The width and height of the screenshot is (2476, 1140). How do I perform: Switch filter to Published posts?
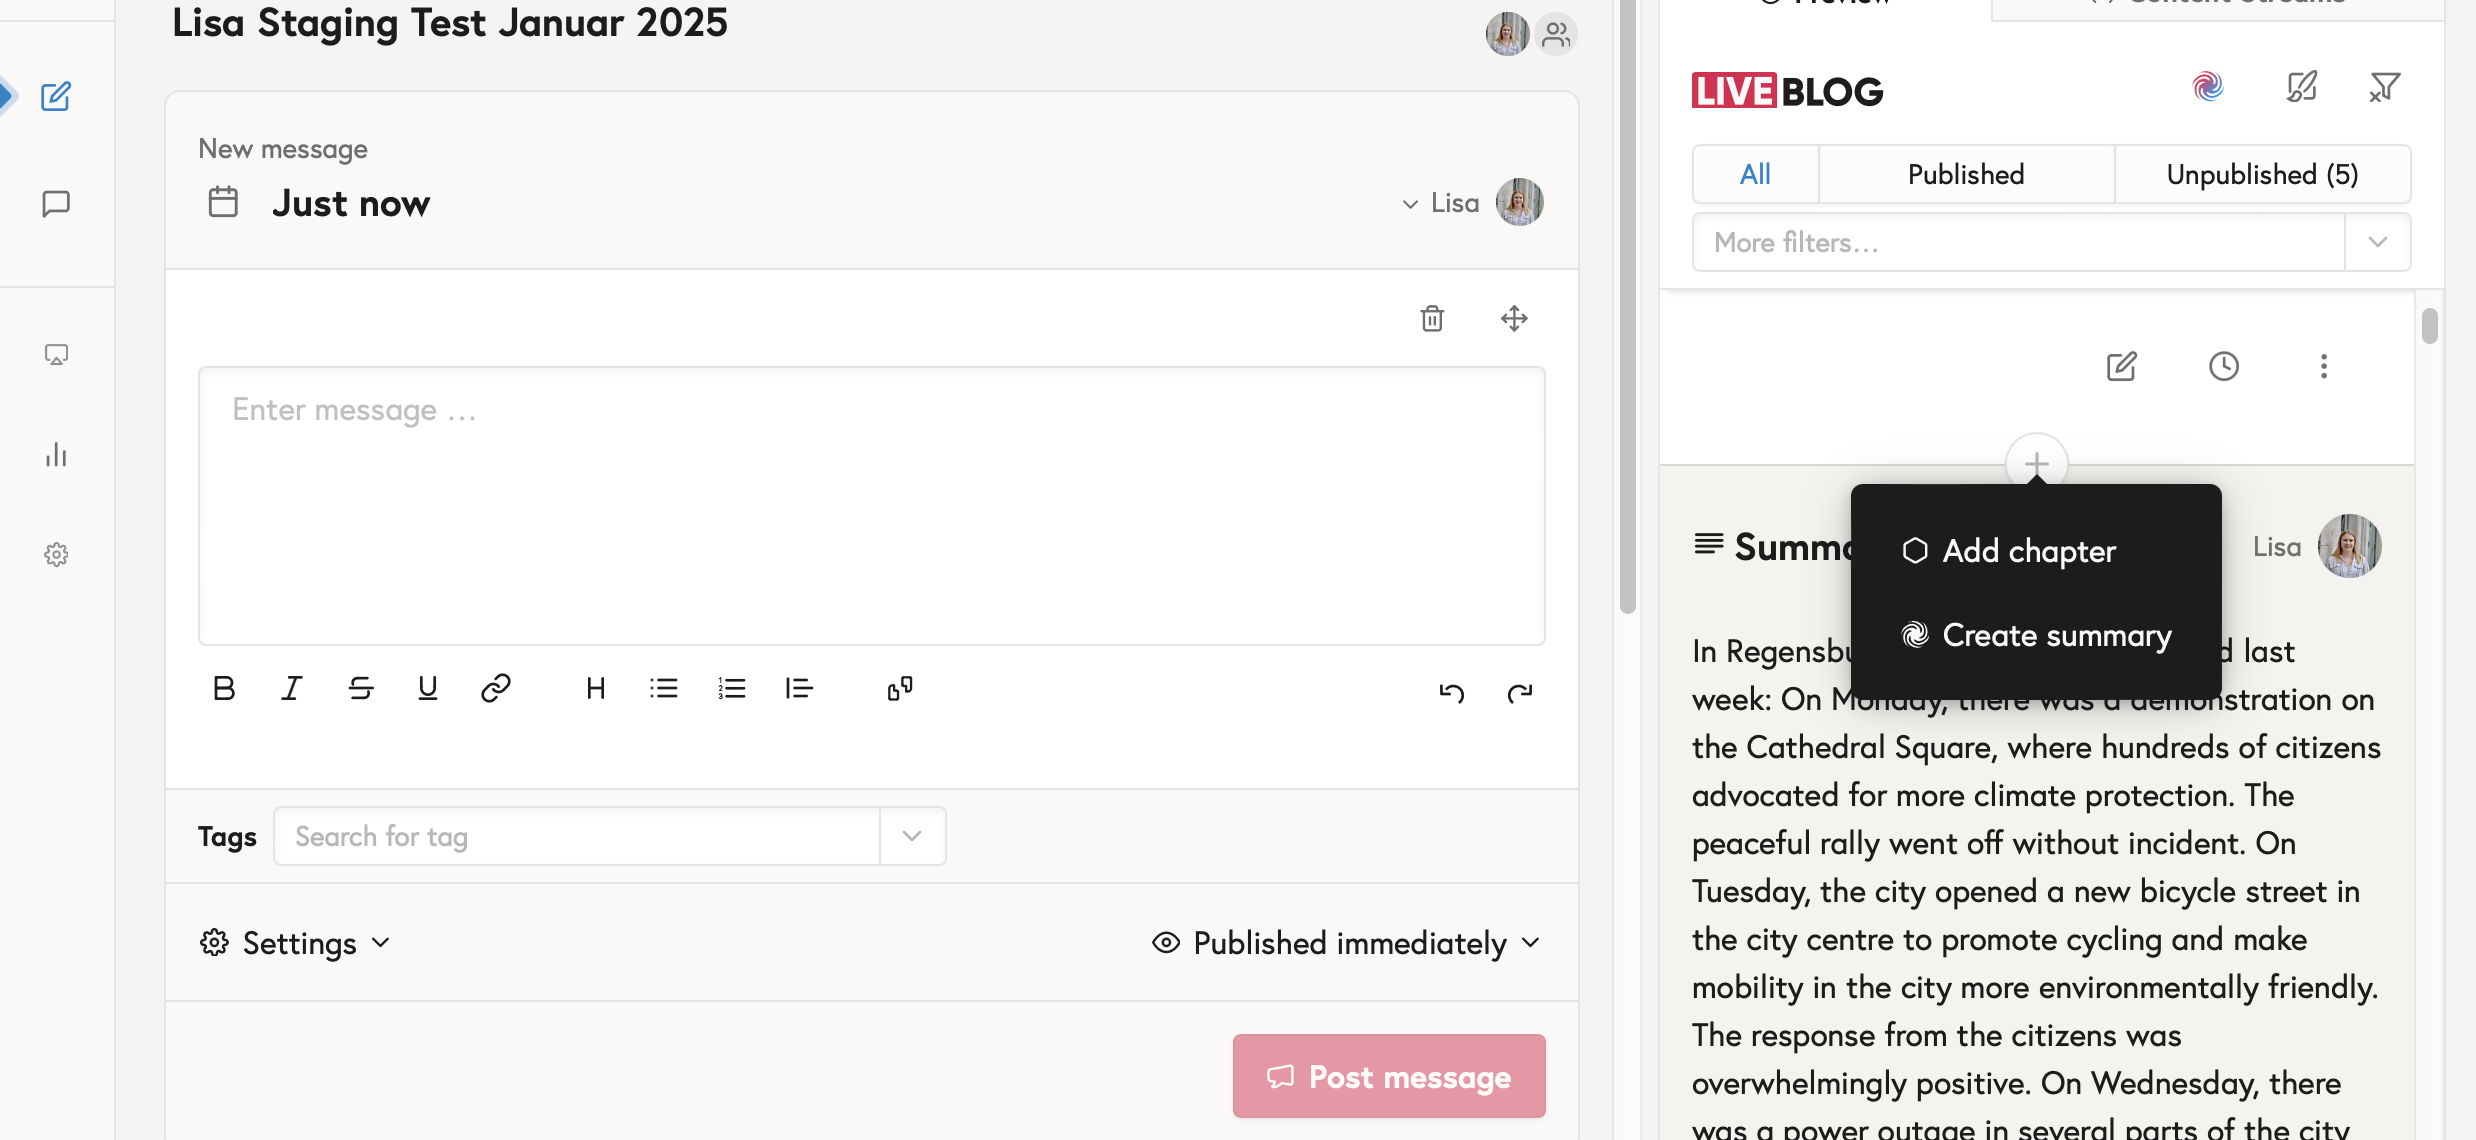[1965, 175]
